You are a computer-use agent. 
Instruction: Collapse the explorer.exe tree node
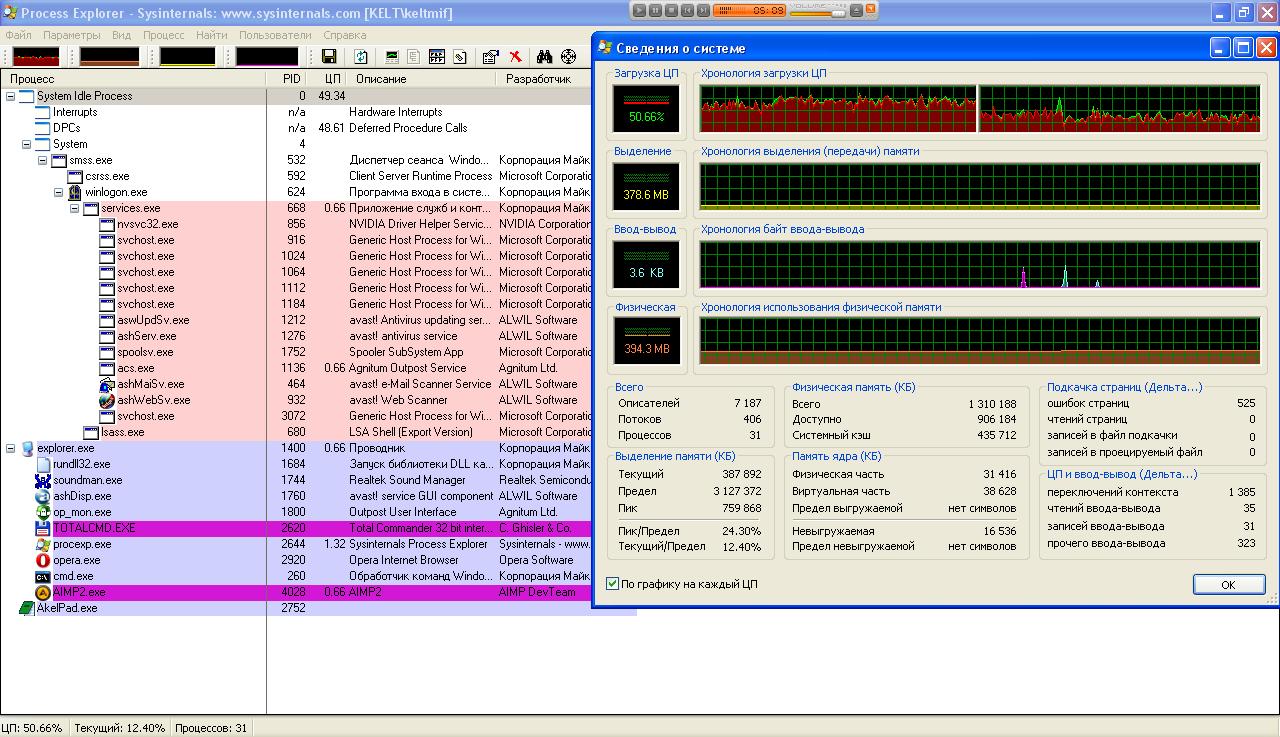click(x=10, y=448)
